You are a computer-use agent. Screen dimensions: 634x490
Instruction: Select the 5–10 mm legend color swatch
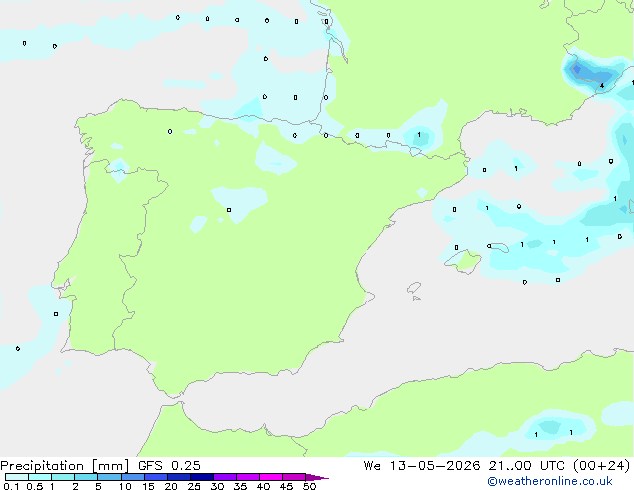coord(109,477)
